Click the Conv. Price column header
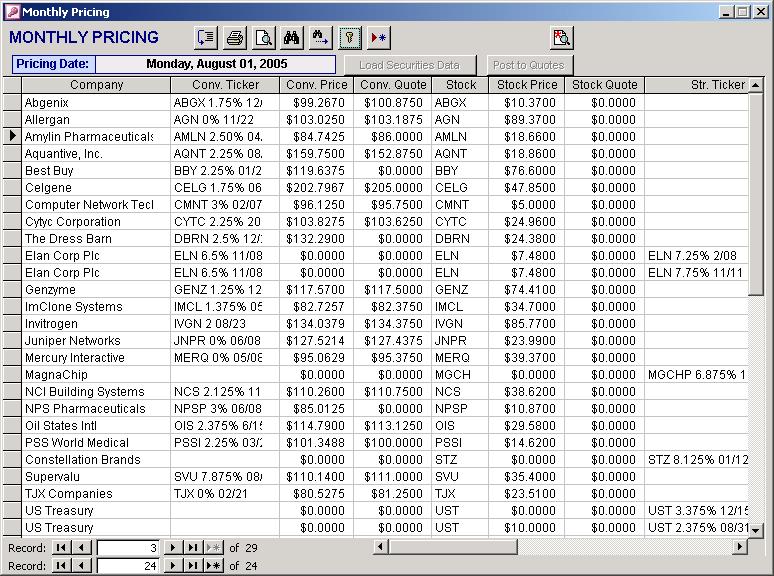The width and height of the screenshot is (774, 576). pos(316,85)
